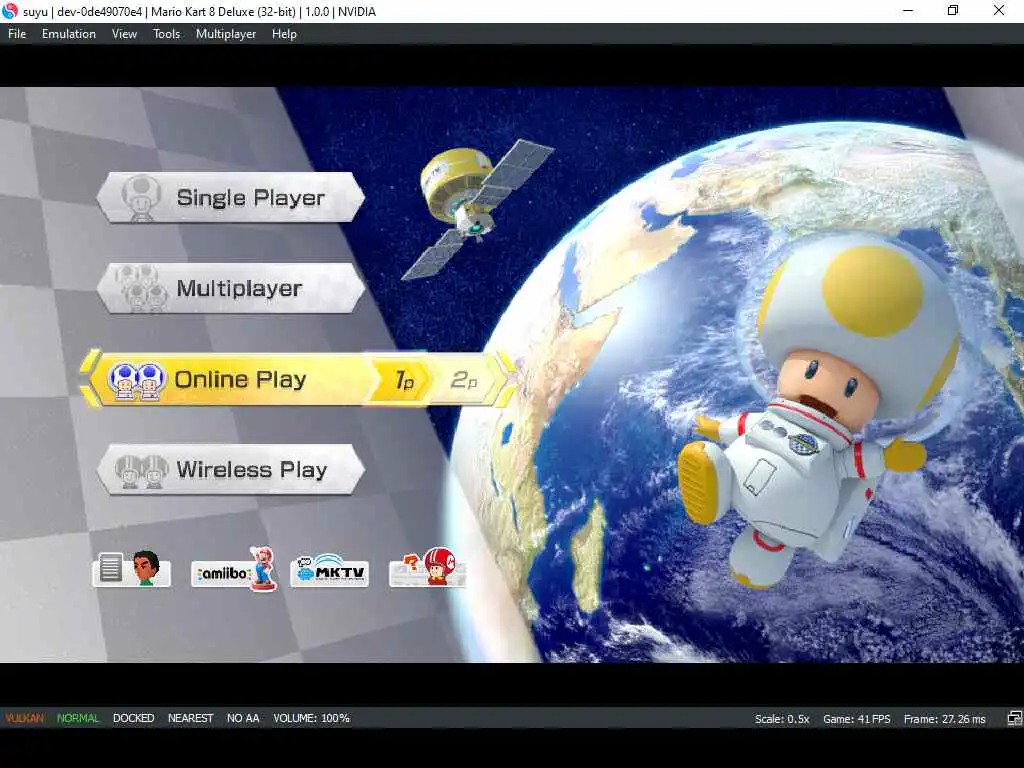
Task: Click the Toad icon on Single Player
Action: tap(141, 197)
